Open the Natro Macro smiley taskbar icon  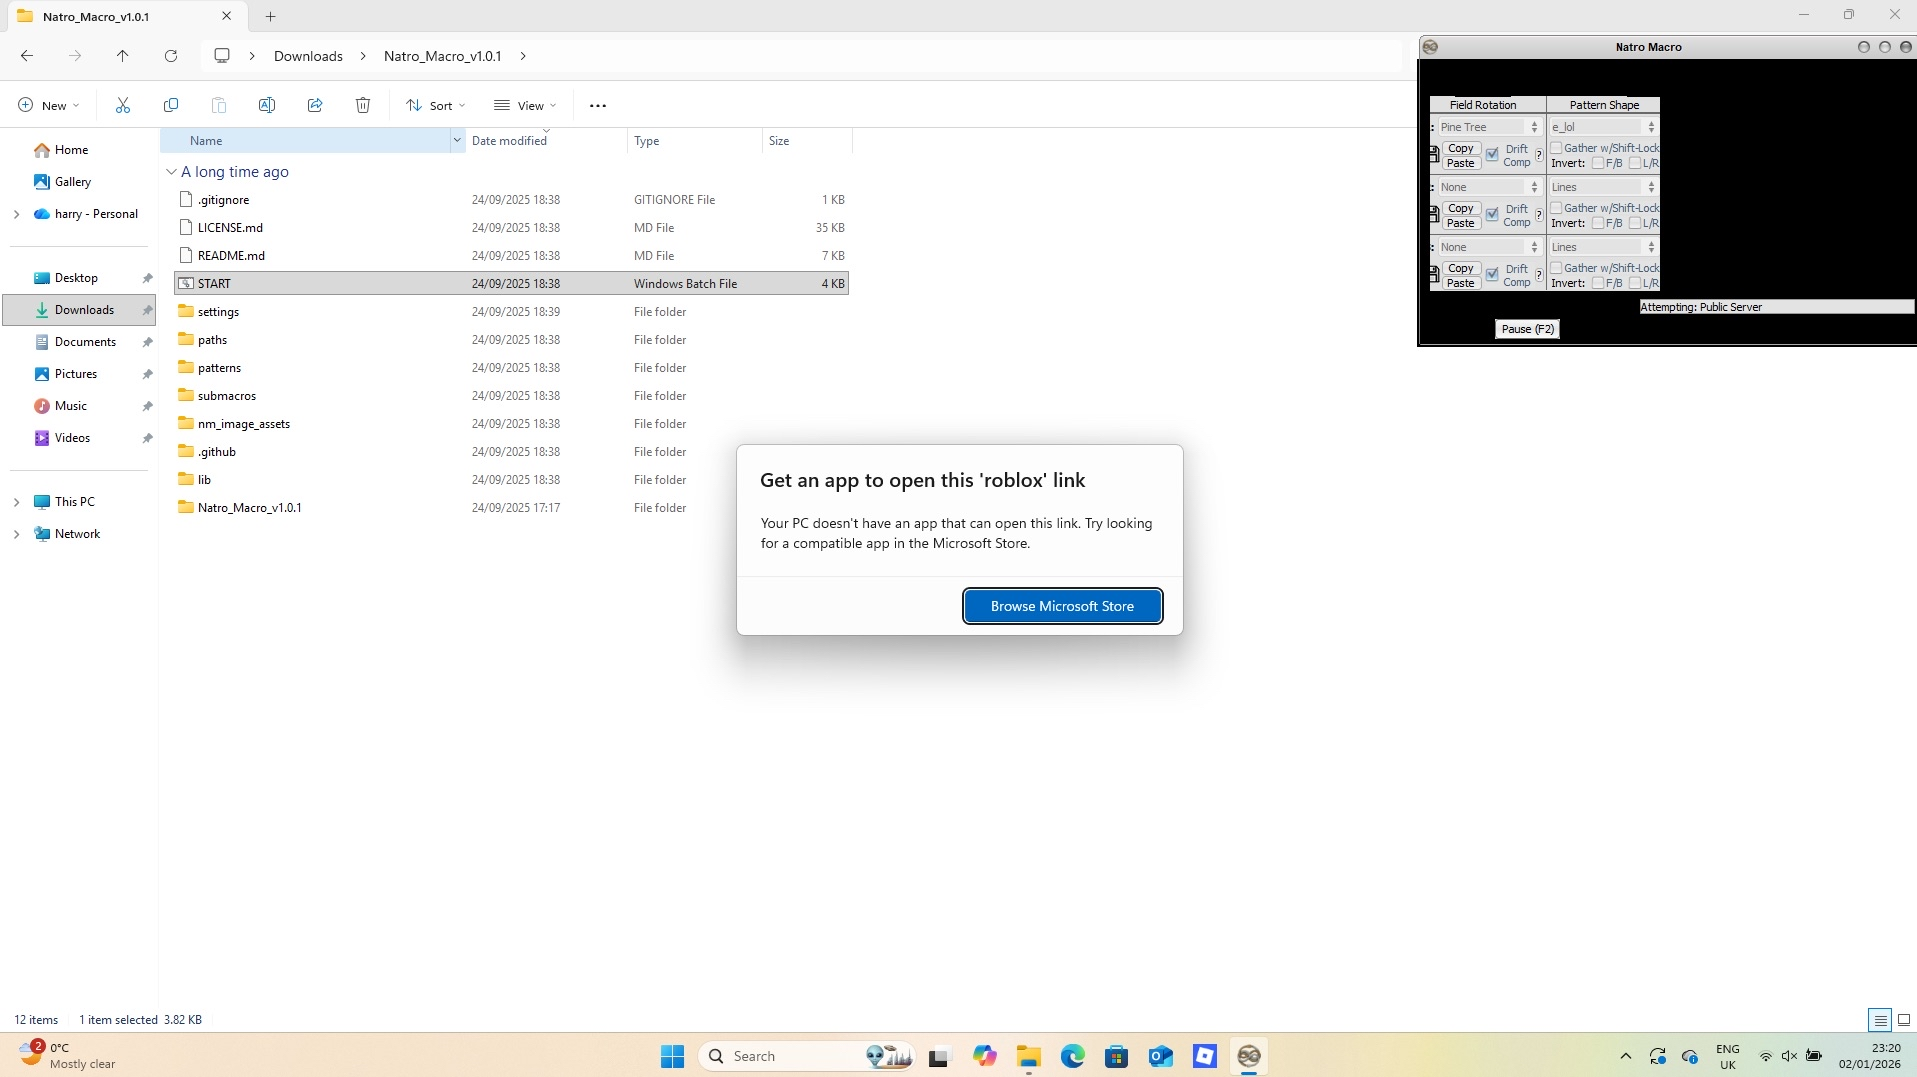click(x=1248, y=1055)
